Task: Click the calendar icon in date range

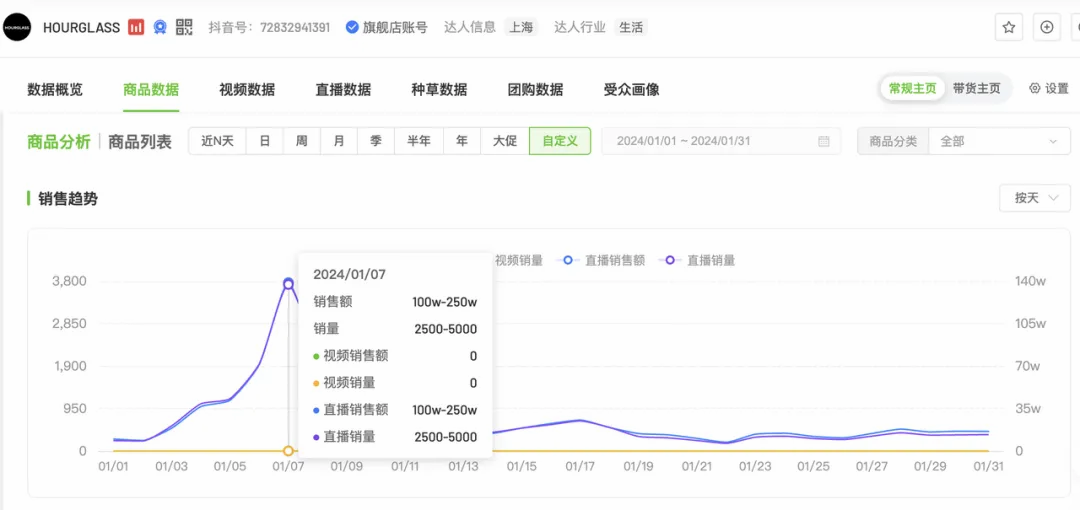Action: click(x=824, y=141)
